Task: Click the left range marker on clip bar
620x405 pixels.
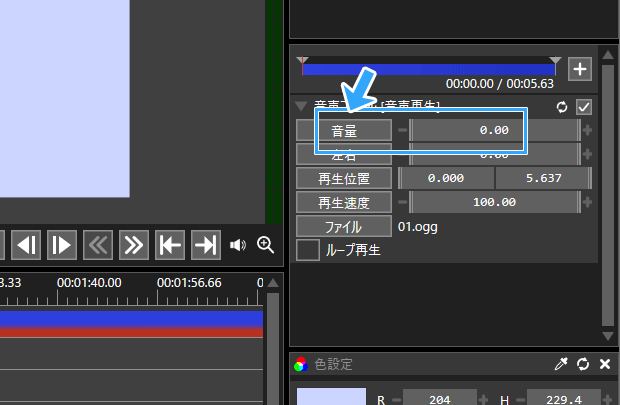Action: [x=302, y=60]
